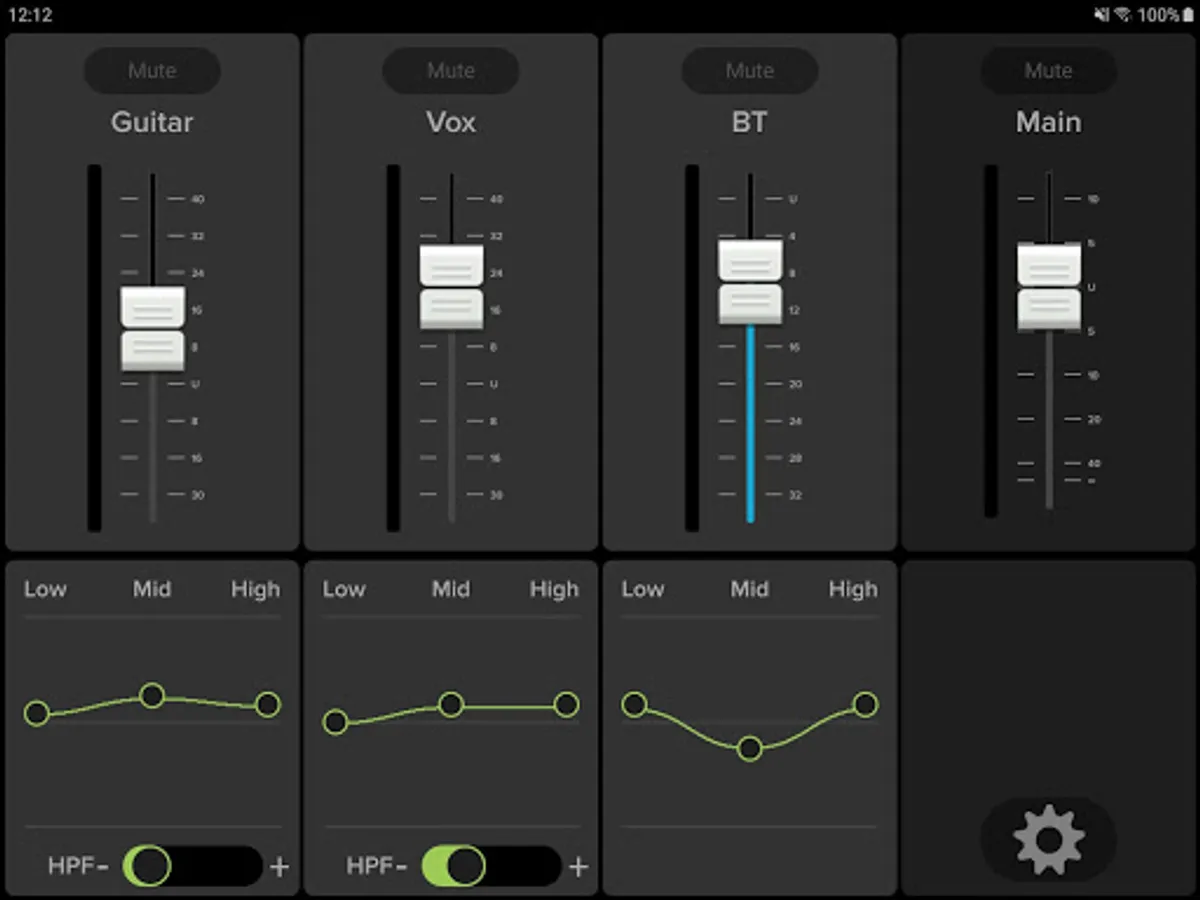Tap the Guitar level meter bar
Viewport: 1200px width, 900px height.
[94, 348]
